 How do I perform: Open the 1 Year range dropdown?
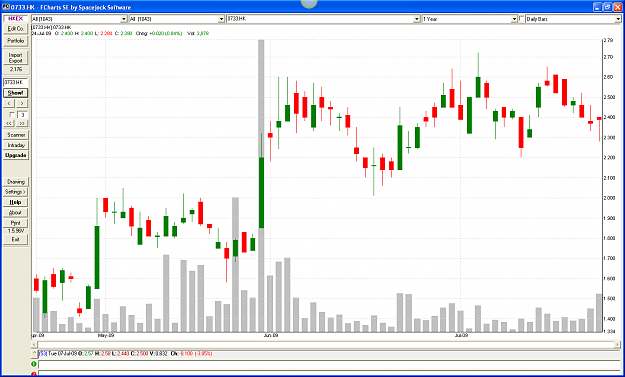click(x=470, y=19)
